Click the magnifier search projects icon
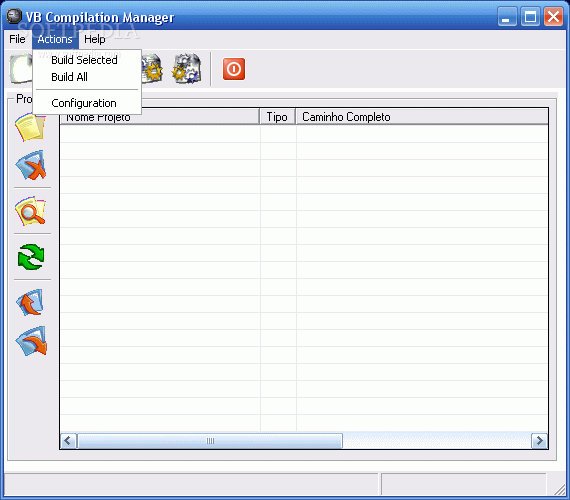The height and width of the screenshot is (500, 570). 31,211
